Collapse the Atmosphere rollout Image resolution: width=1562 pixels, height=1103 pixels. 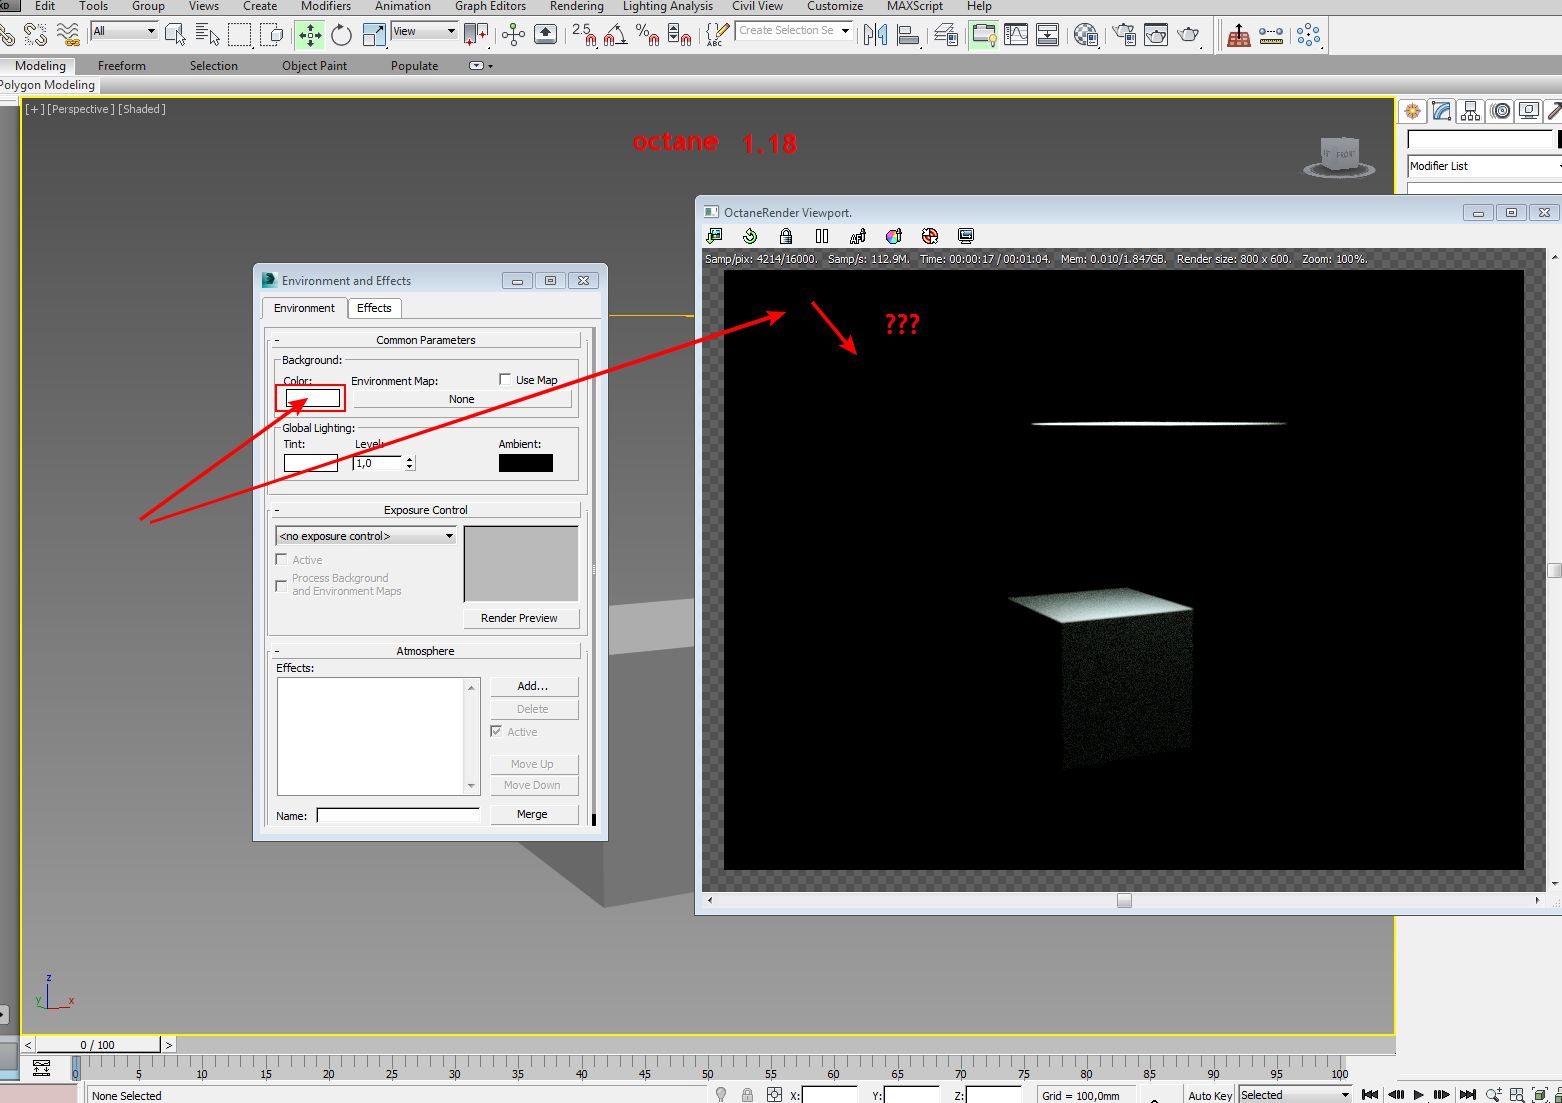coord(426,651)
